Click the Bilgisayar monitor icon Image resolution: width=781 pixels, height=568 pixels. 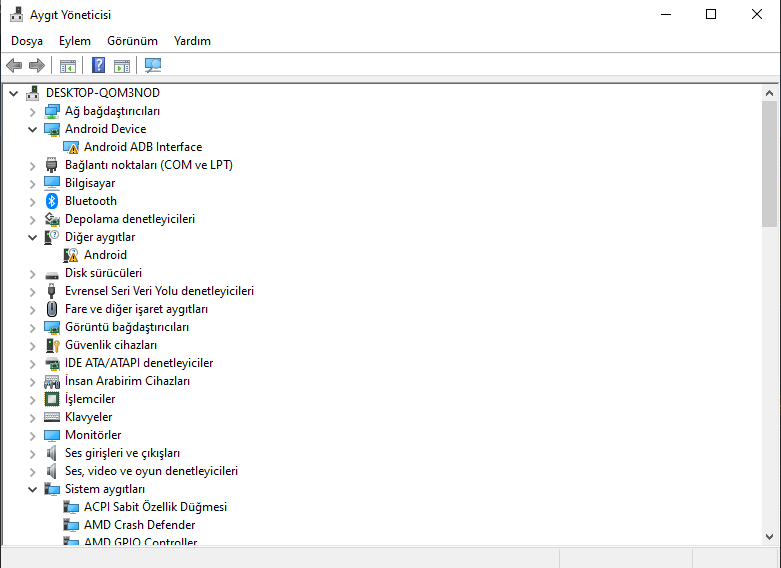[x=52, y=183]
